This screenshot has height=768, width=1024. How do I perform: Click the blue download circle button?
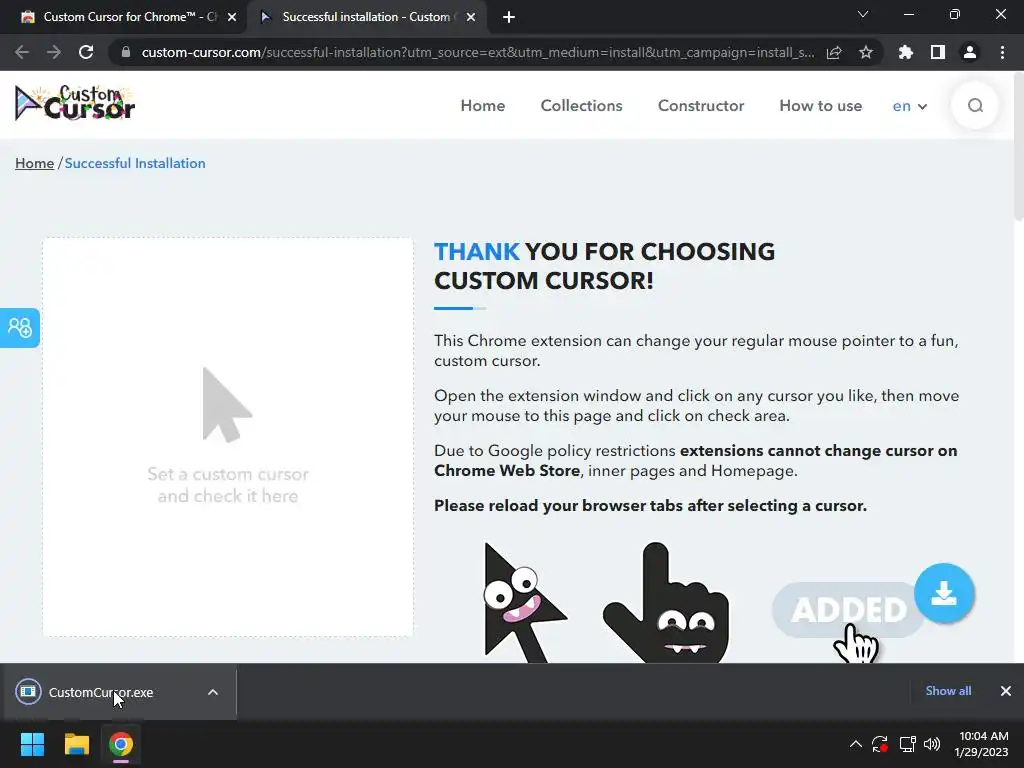click(x=944, y=593)
